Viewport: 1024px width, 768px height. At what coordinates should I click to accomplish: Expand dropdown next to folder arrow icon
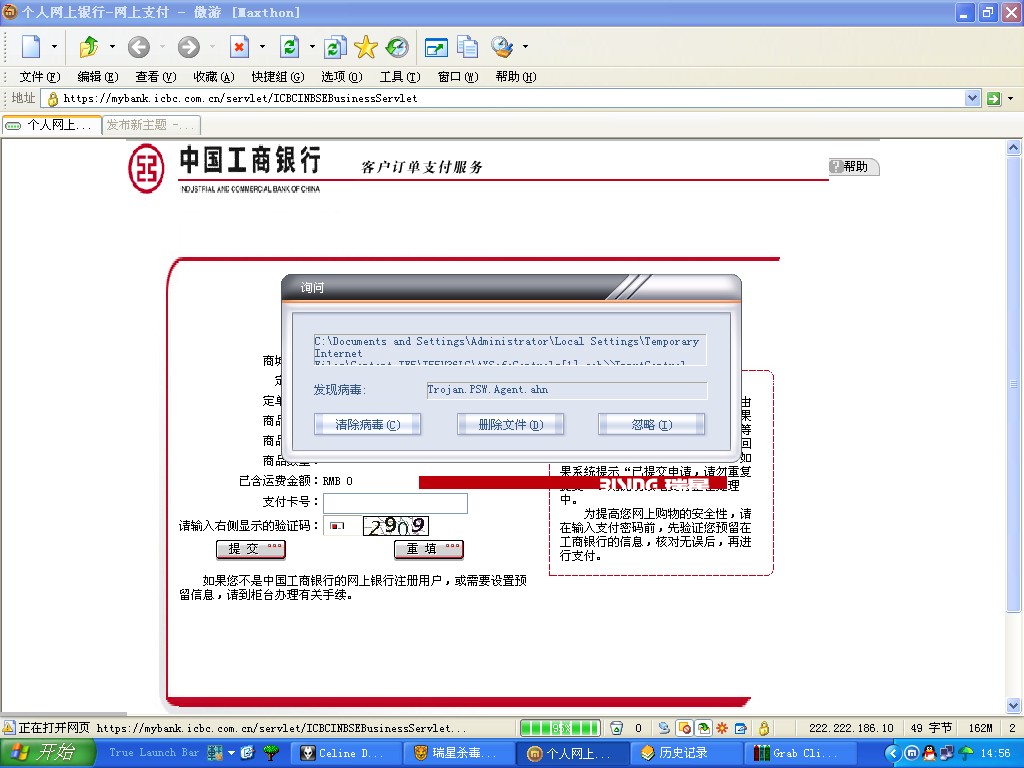[x=112, y=47]
